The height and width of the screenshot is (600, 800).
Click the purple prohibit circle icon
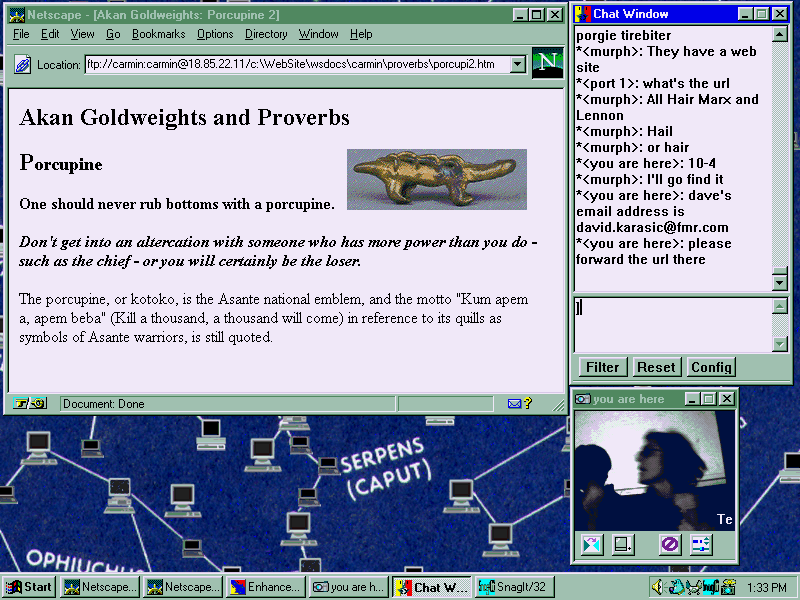pyautogui.click(x=669, y=544)
